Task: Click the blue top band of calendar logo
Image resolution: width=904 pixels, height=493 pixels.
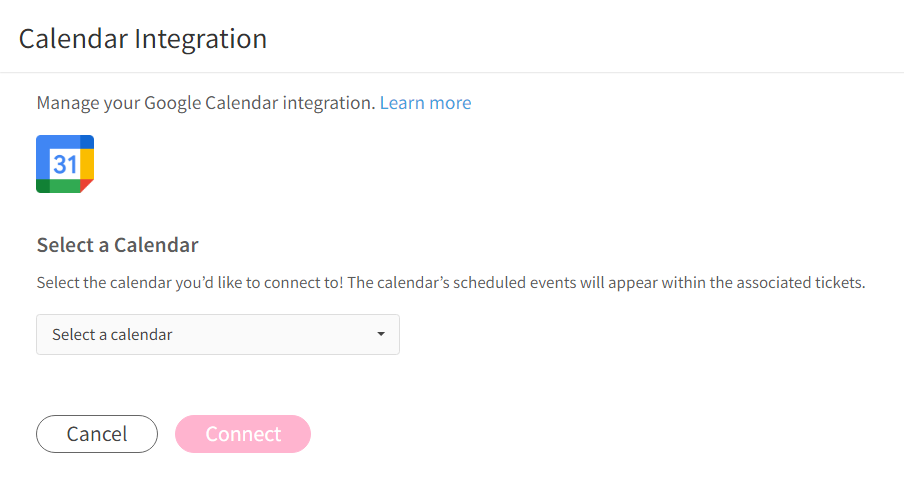Action: coord(65,142)
